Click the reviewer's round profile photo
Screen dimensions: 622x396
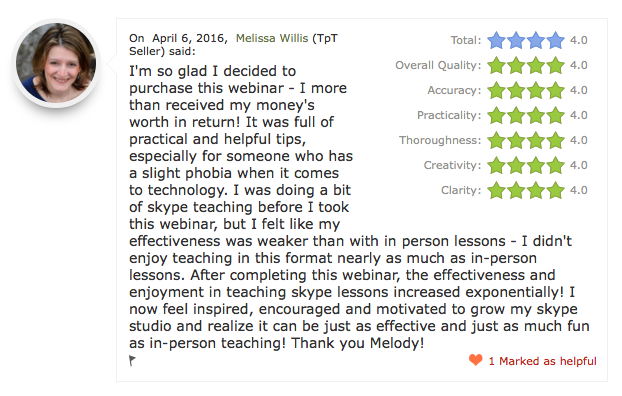[56, 62]
